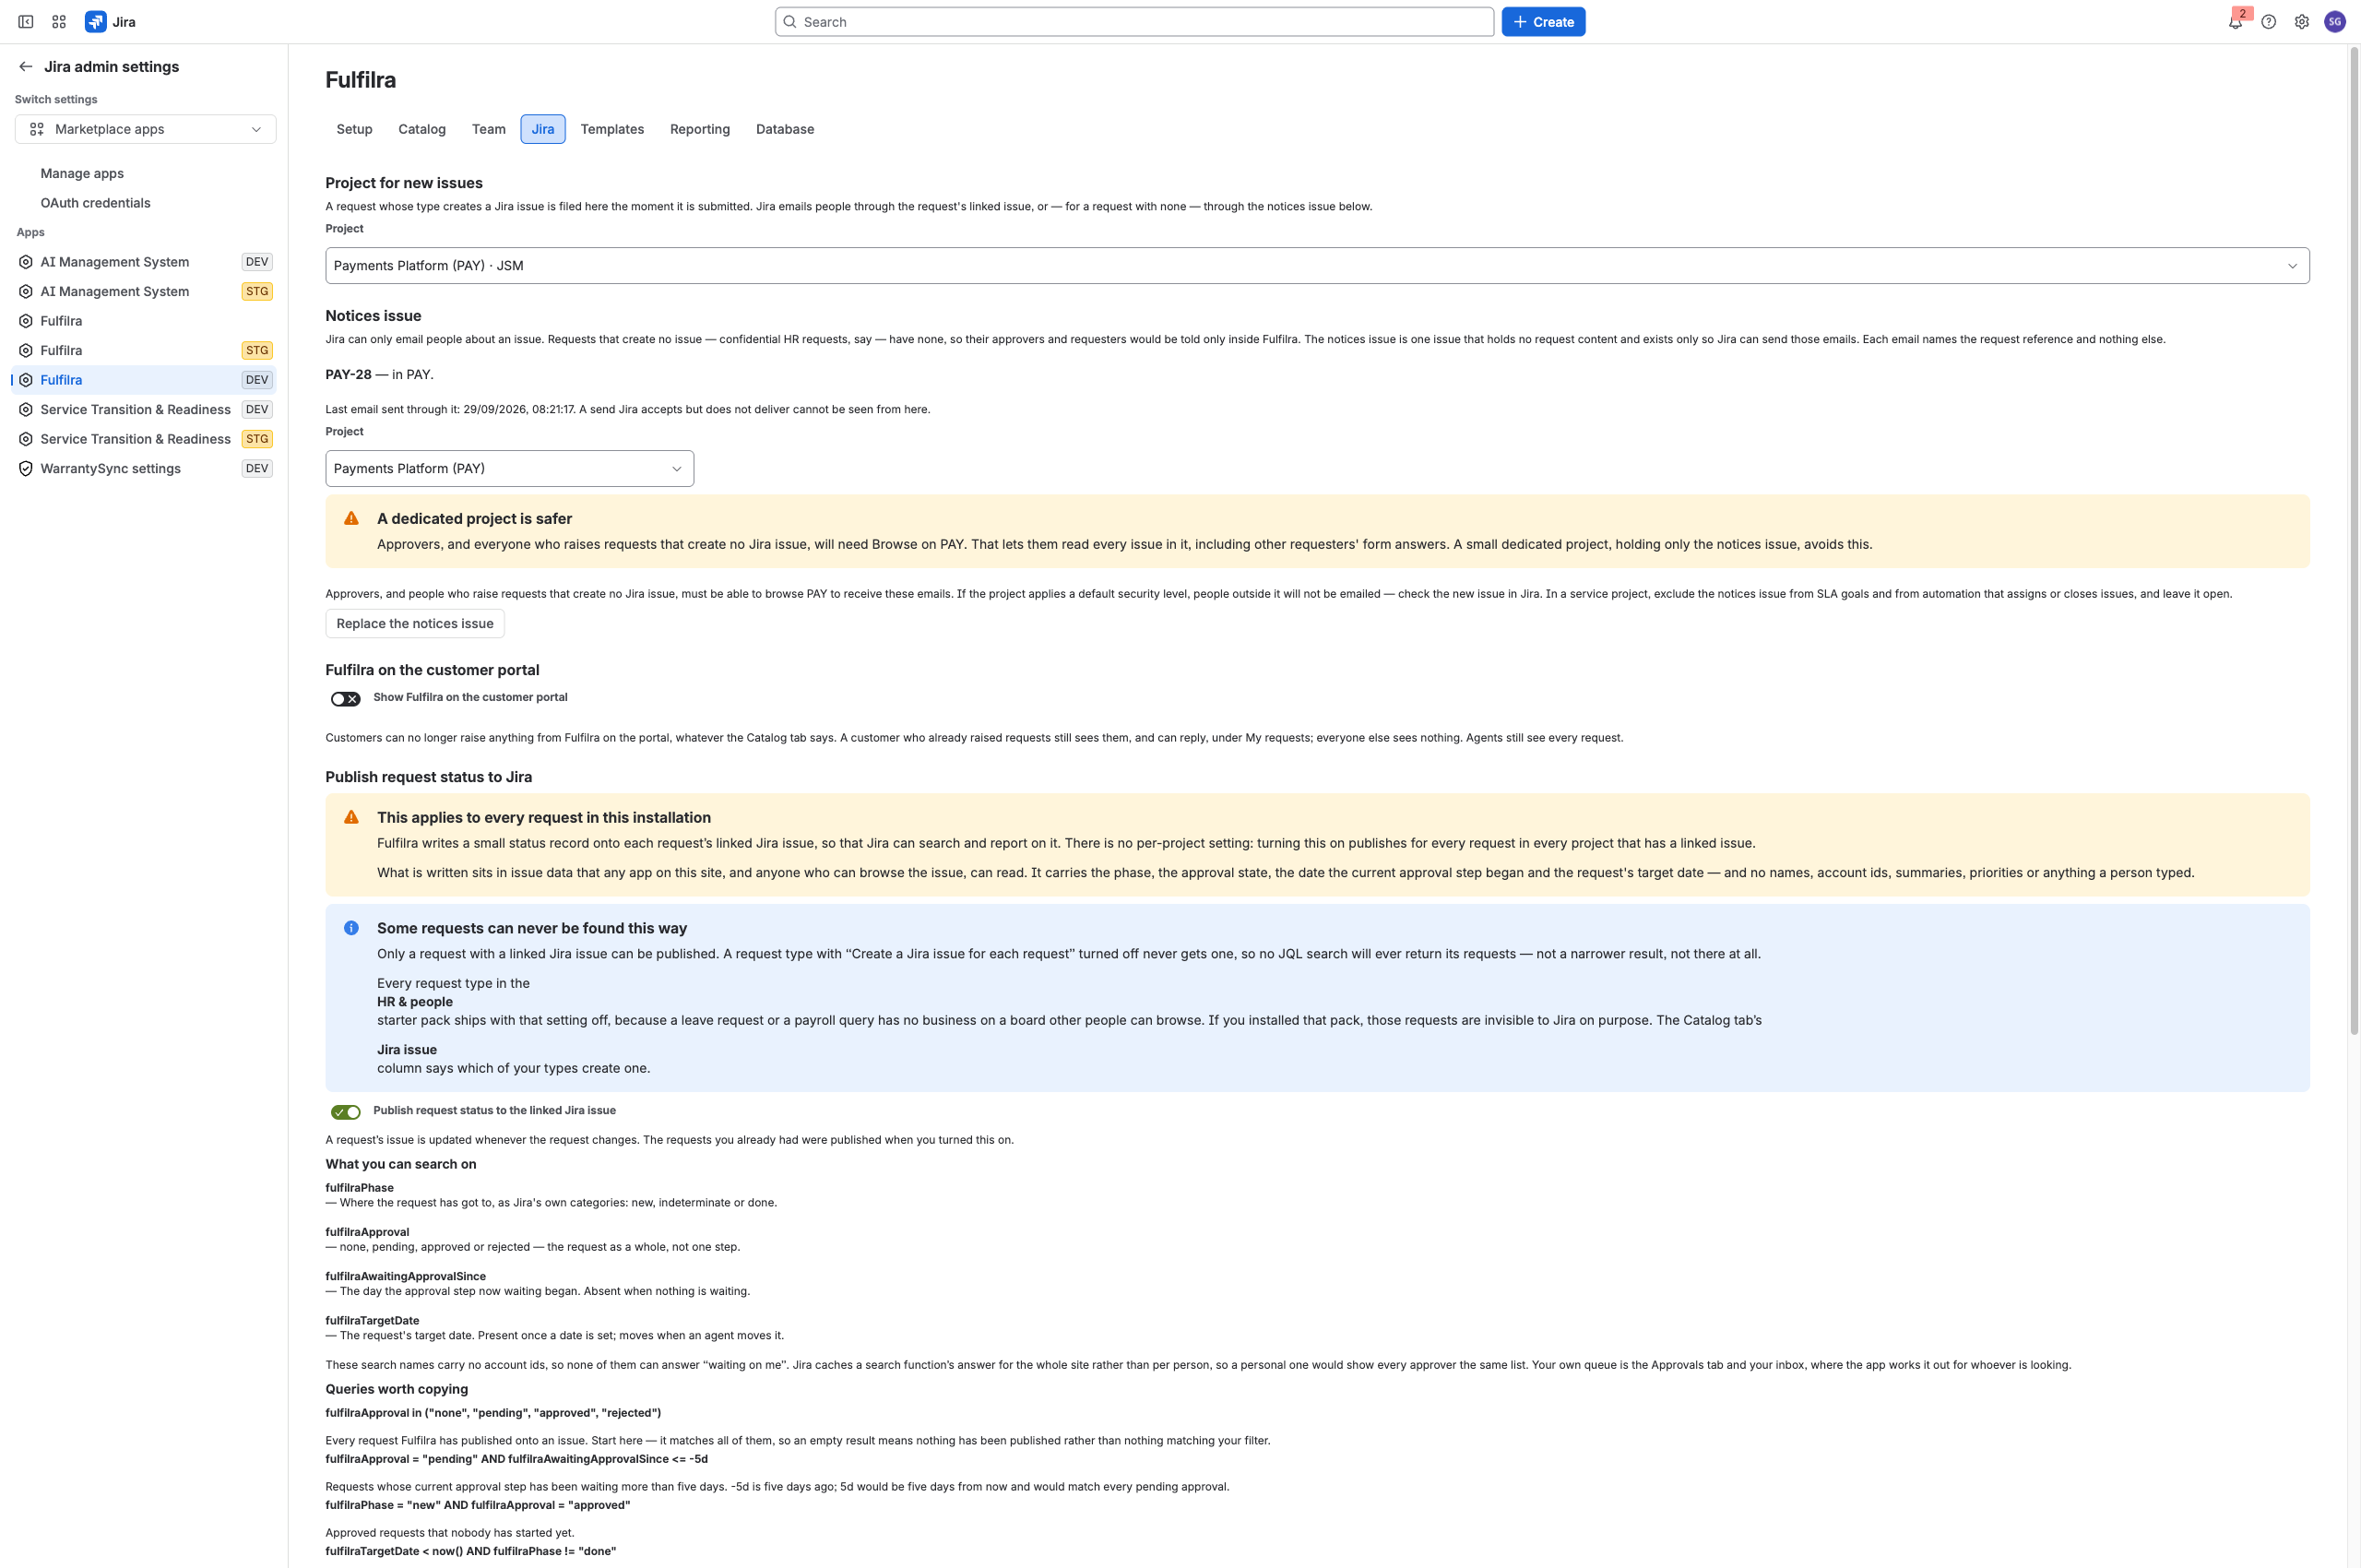The height and width of the screenshot is (1568, 2361).
Task: Click the page vertical scrollbar
Action: tap(2354, 540)
